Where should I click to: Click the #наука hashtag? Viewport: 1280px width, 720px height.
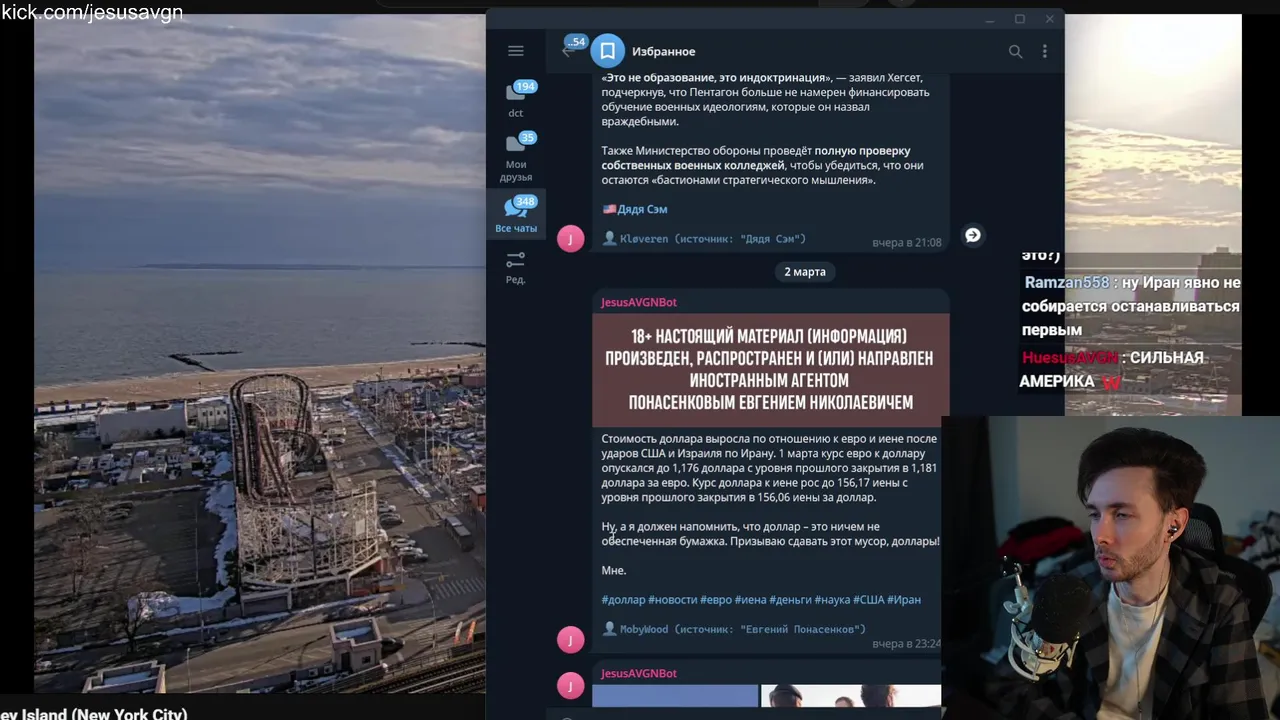[832, 599]
